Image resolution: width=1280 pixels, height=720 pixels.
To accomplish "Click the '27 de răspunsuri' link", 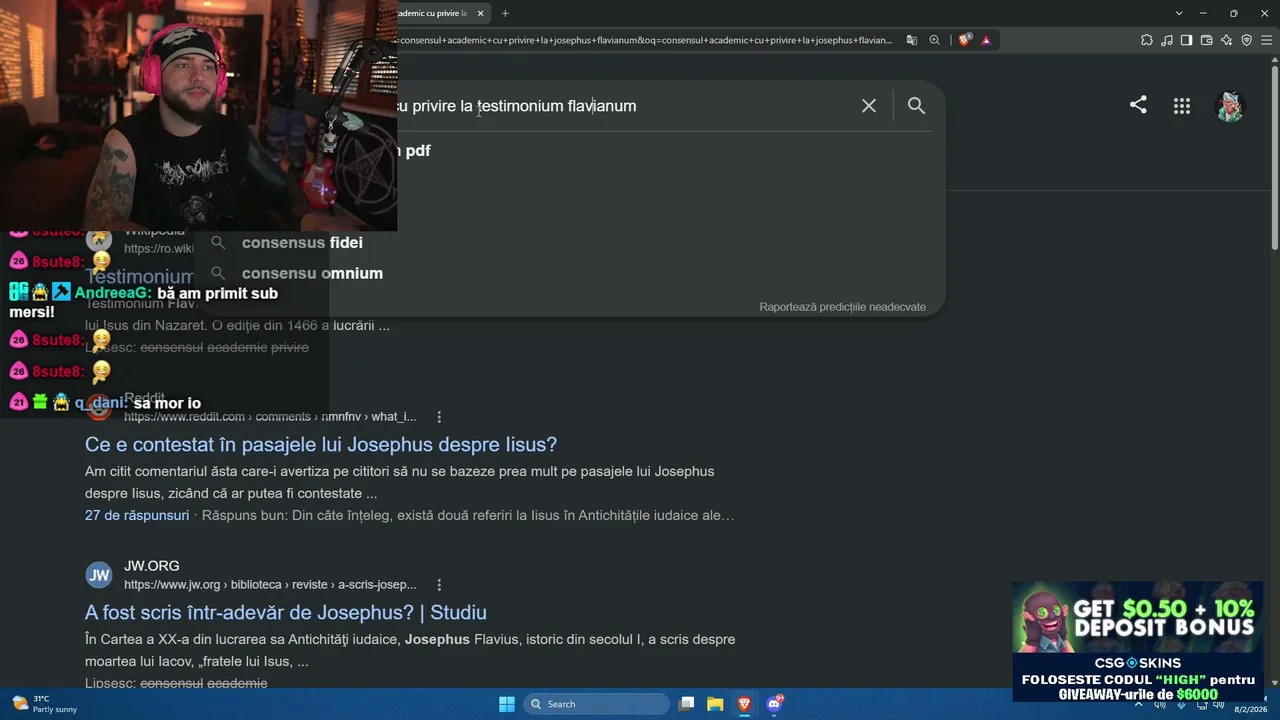I will (137, 516).
